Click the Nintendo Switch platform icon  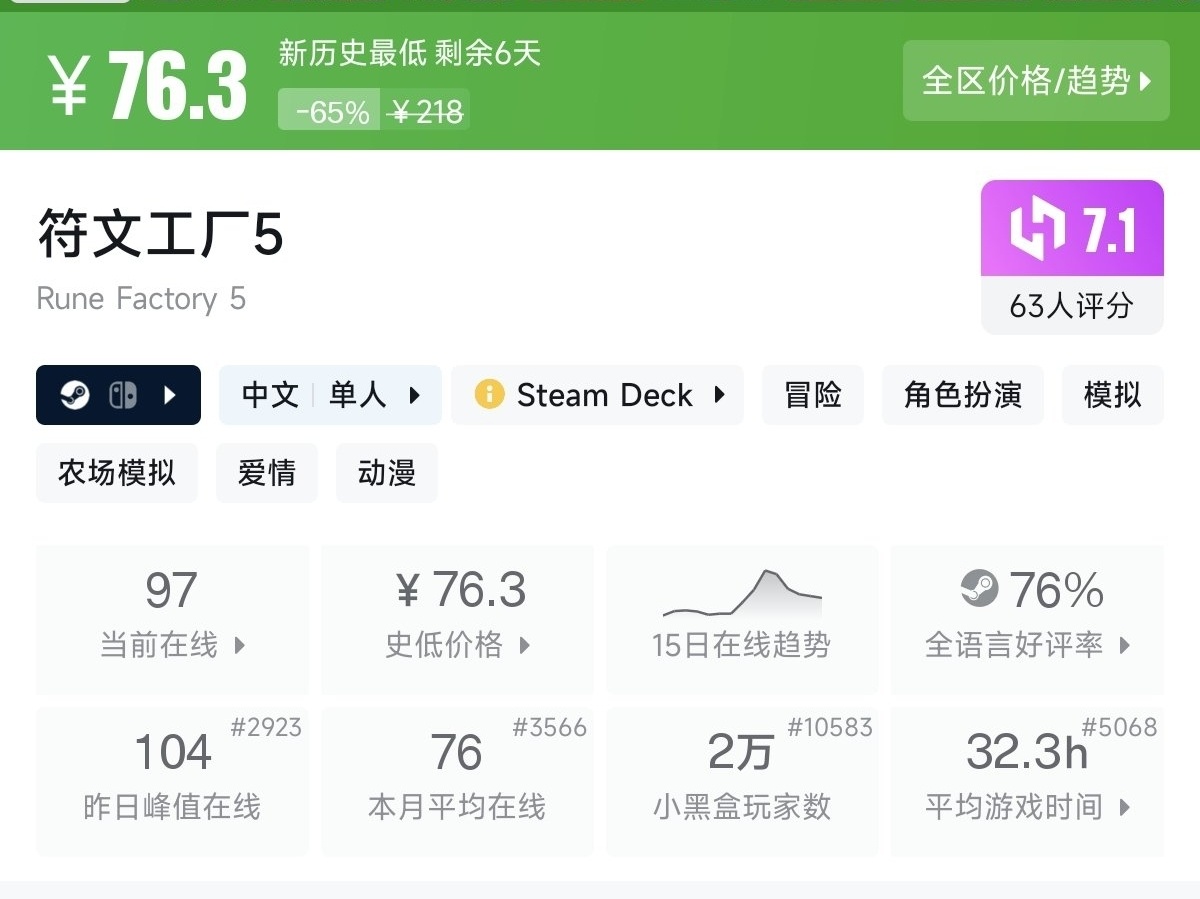(122, 395)
